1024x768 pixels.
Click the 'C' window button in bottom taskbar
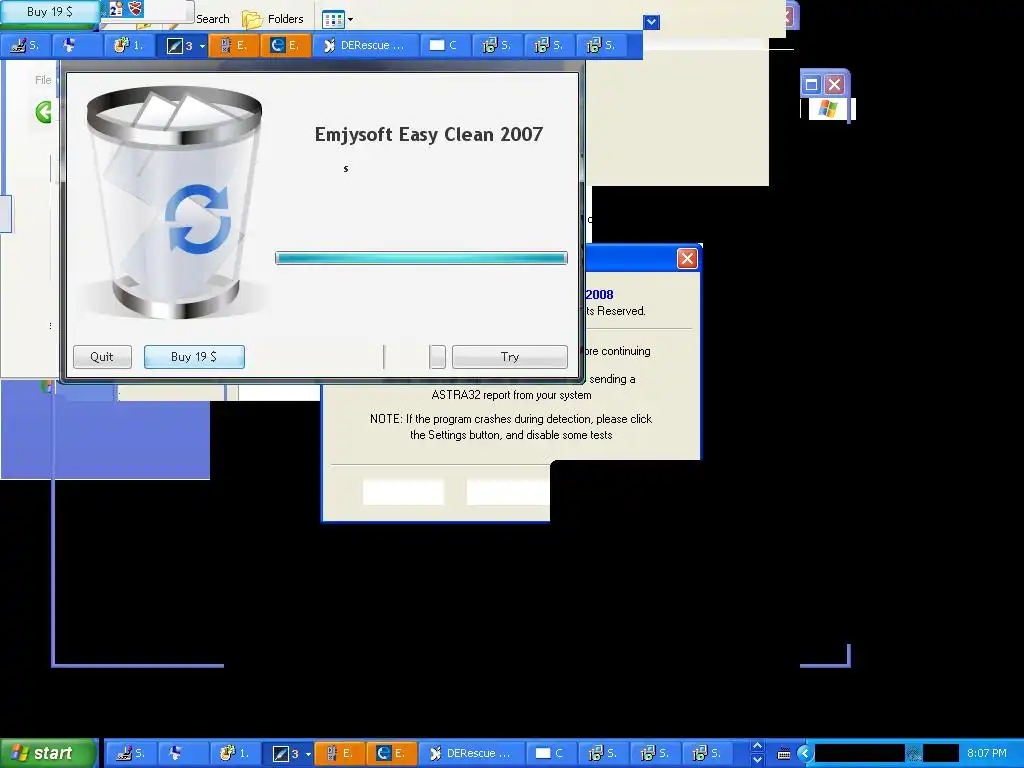550,753
